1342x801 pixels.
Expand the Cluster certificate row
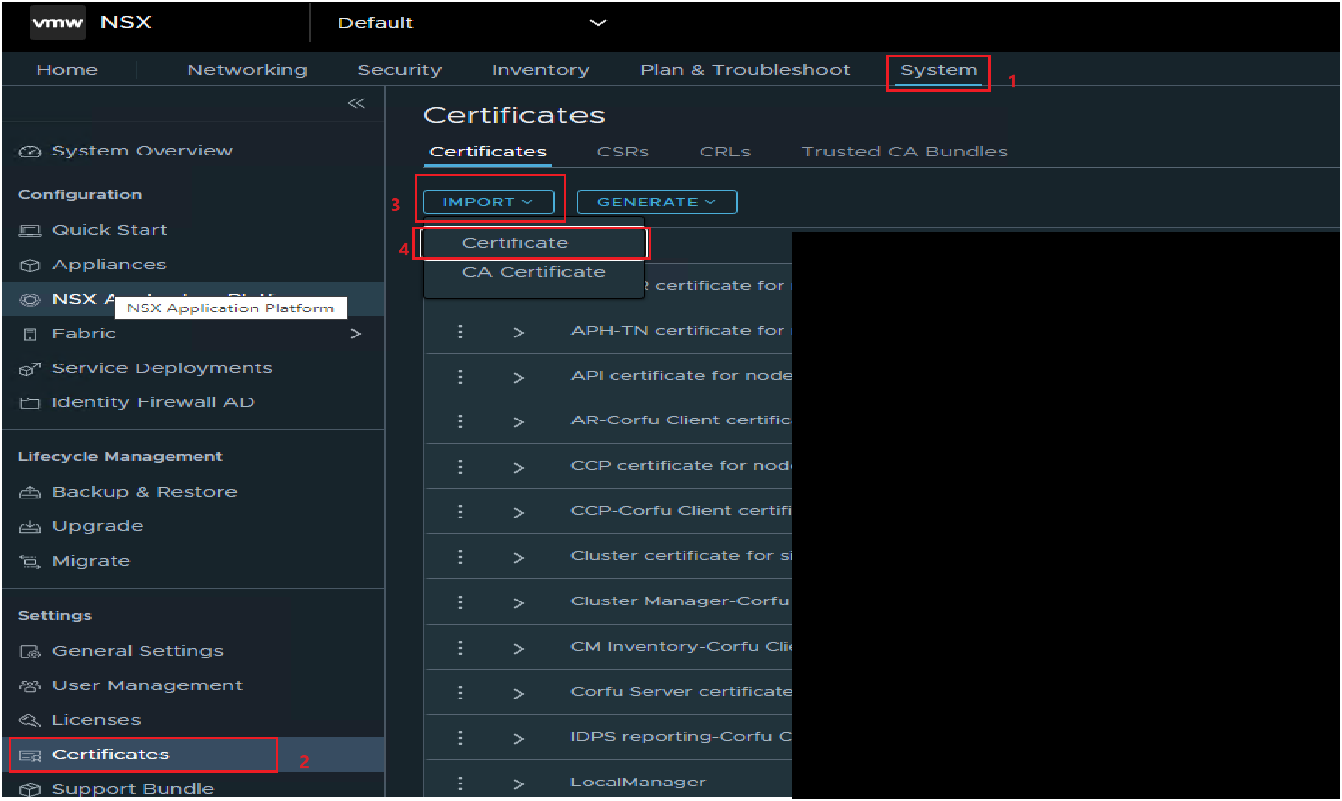coord(518,557)
